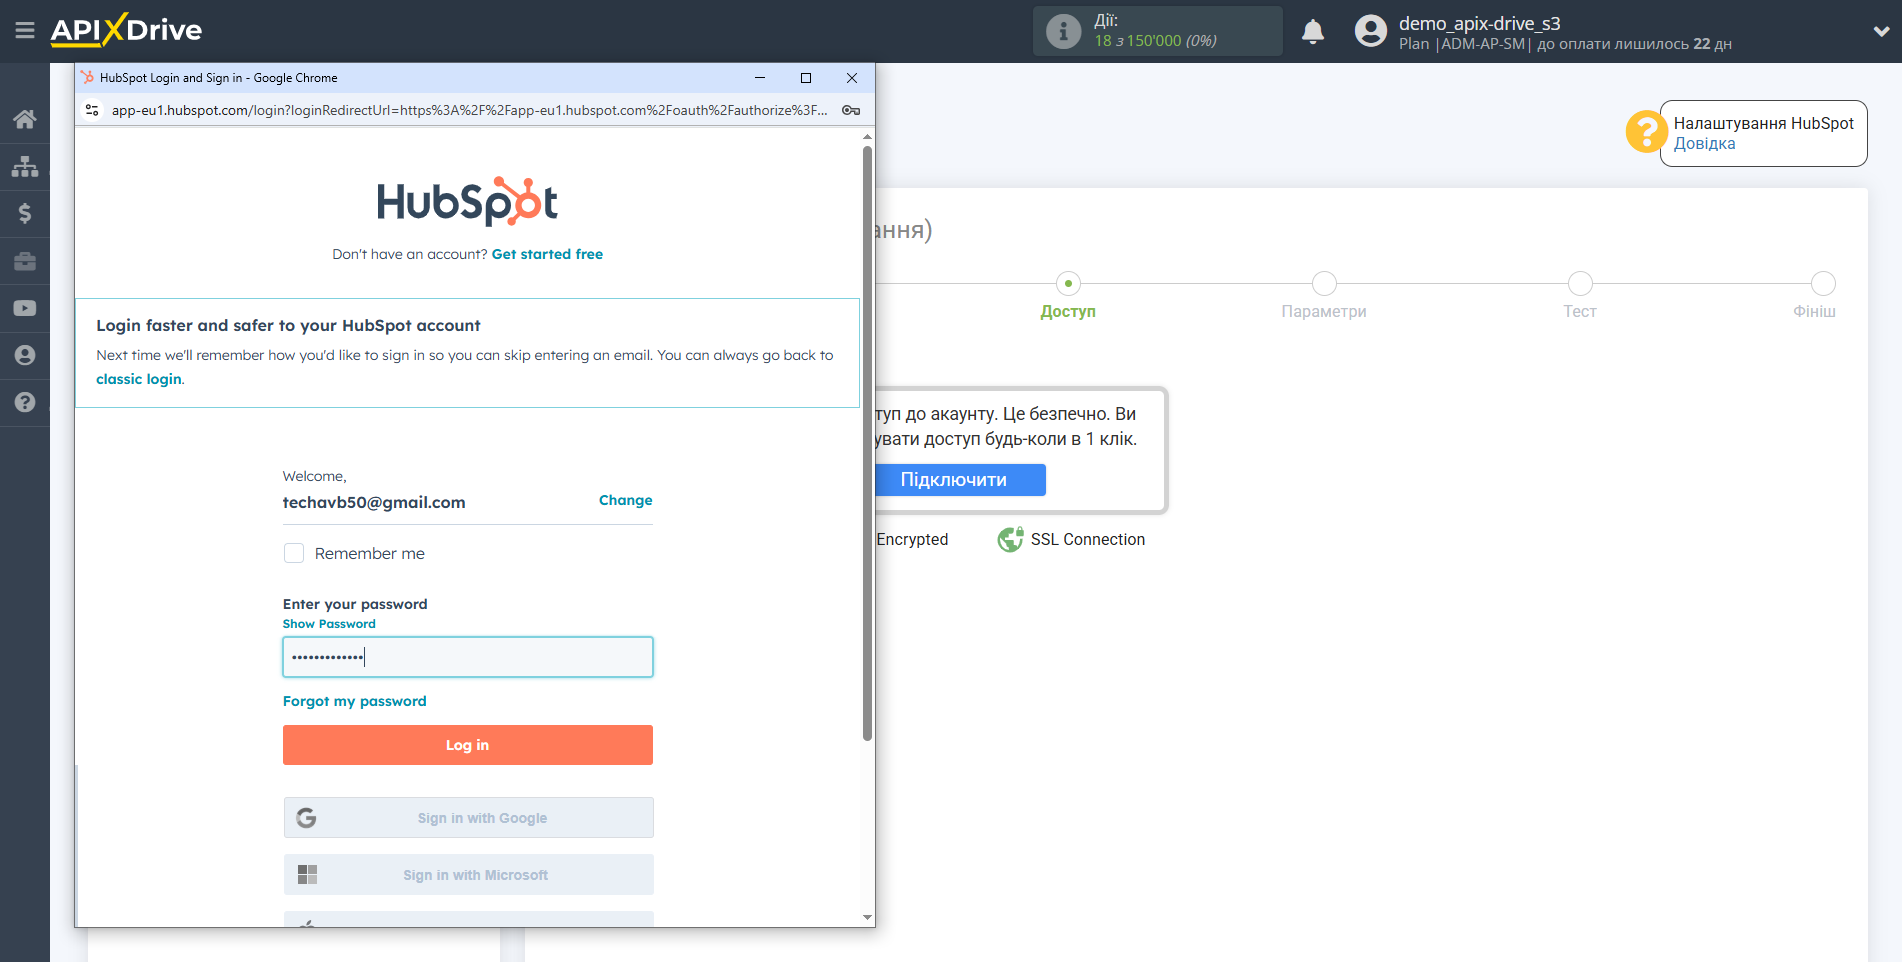The width and height of the screenshot is (1902, 962).
Task: Select the Доступ step
Action: [1068, 295]
